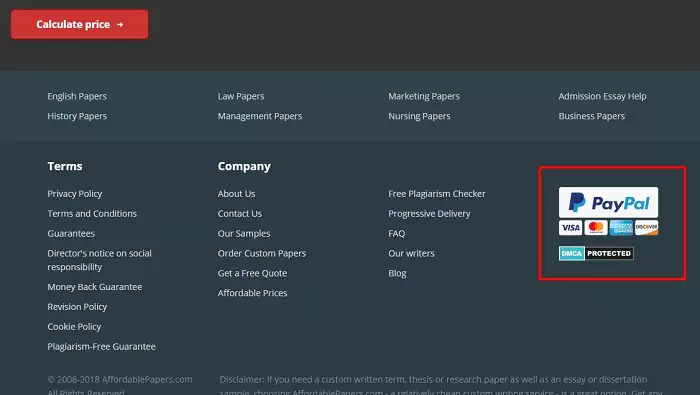Viewport: 700px width, 395px height.
Task: Click the Mastercard card icon
Action: (596, 228)
